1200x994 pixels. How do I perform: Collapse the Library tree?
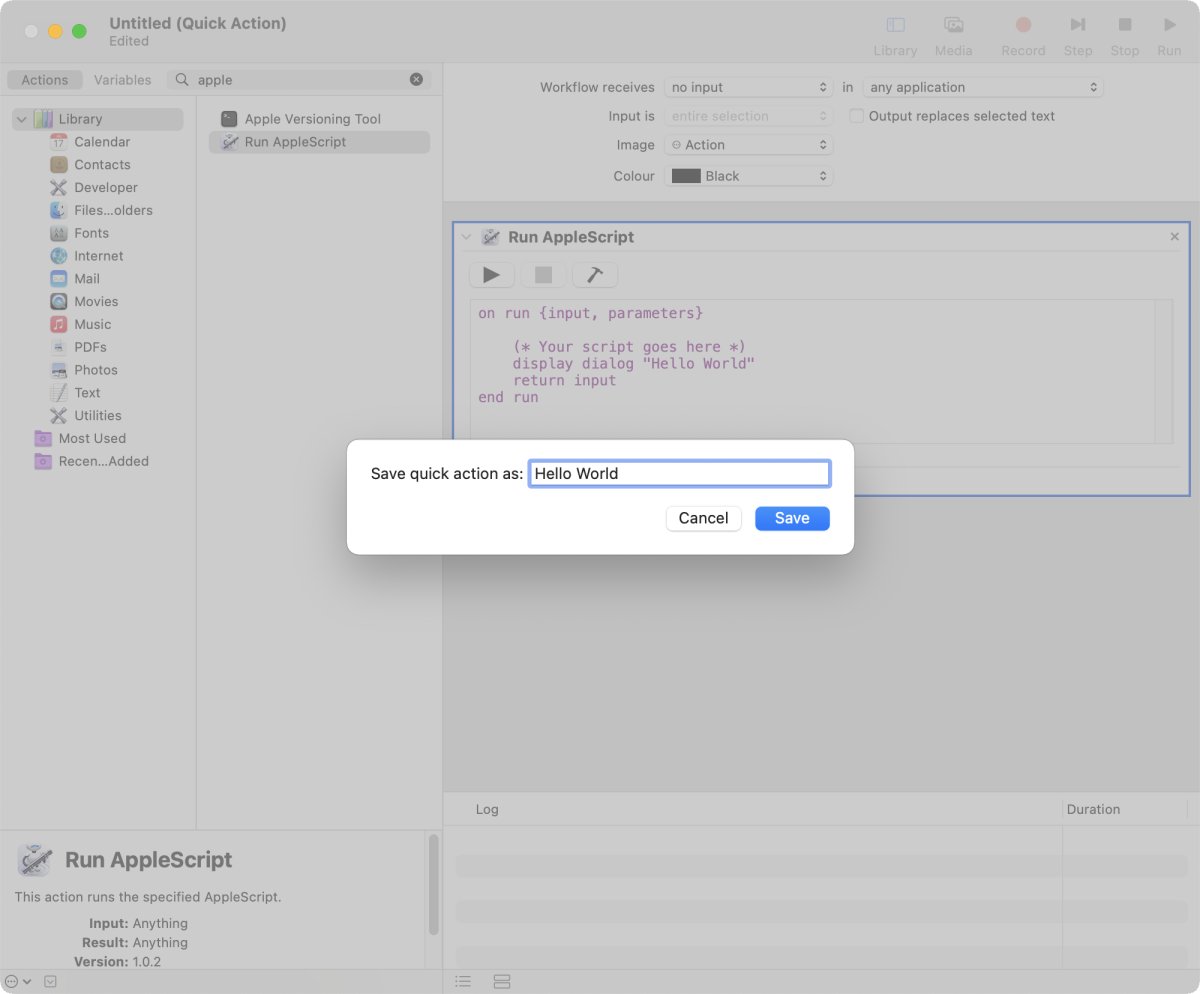[21, 119]
